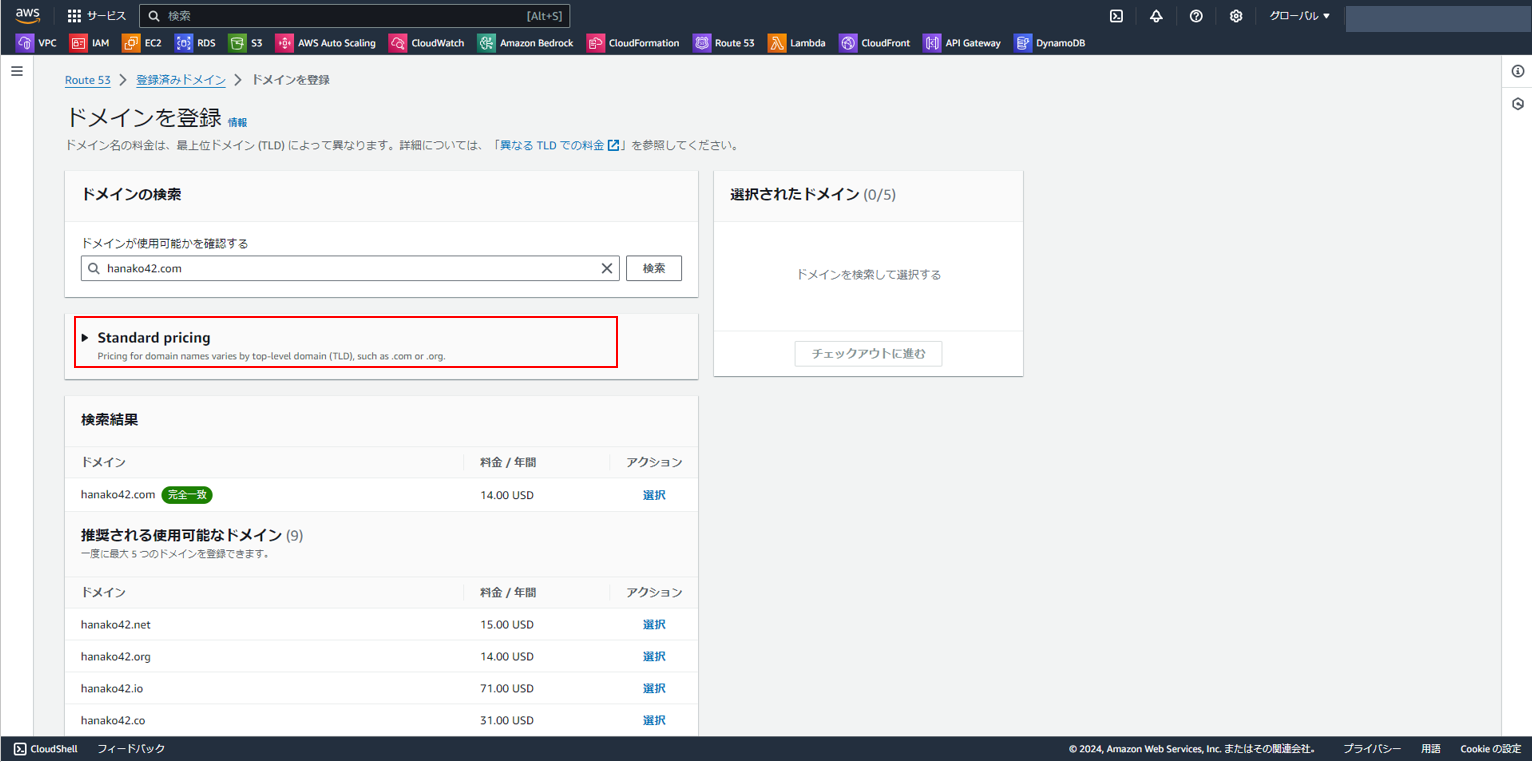
Task: Open the 情報 info link
Action: [x=237, y=122]
